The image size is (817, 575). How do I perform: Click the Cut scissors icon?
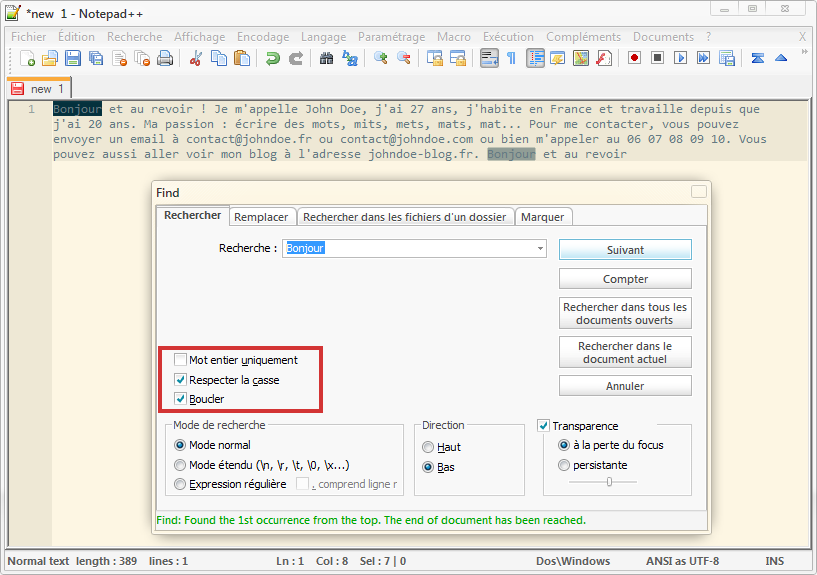195,58
